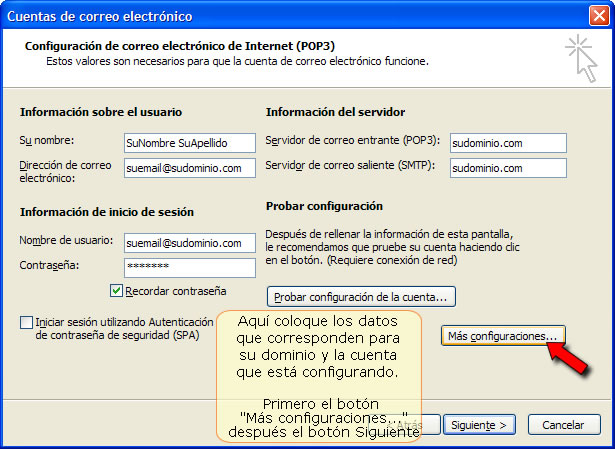Select the Nombre de usuario field

[190, 243]
